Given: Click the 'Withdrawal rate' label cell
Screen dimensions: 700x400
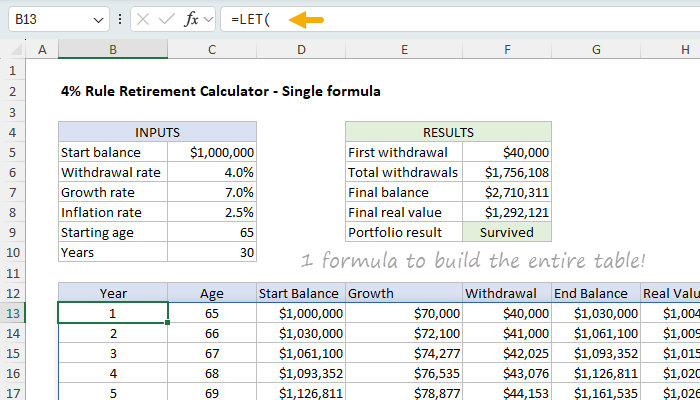Looking at the screenshot, I should tap(113, 172).
